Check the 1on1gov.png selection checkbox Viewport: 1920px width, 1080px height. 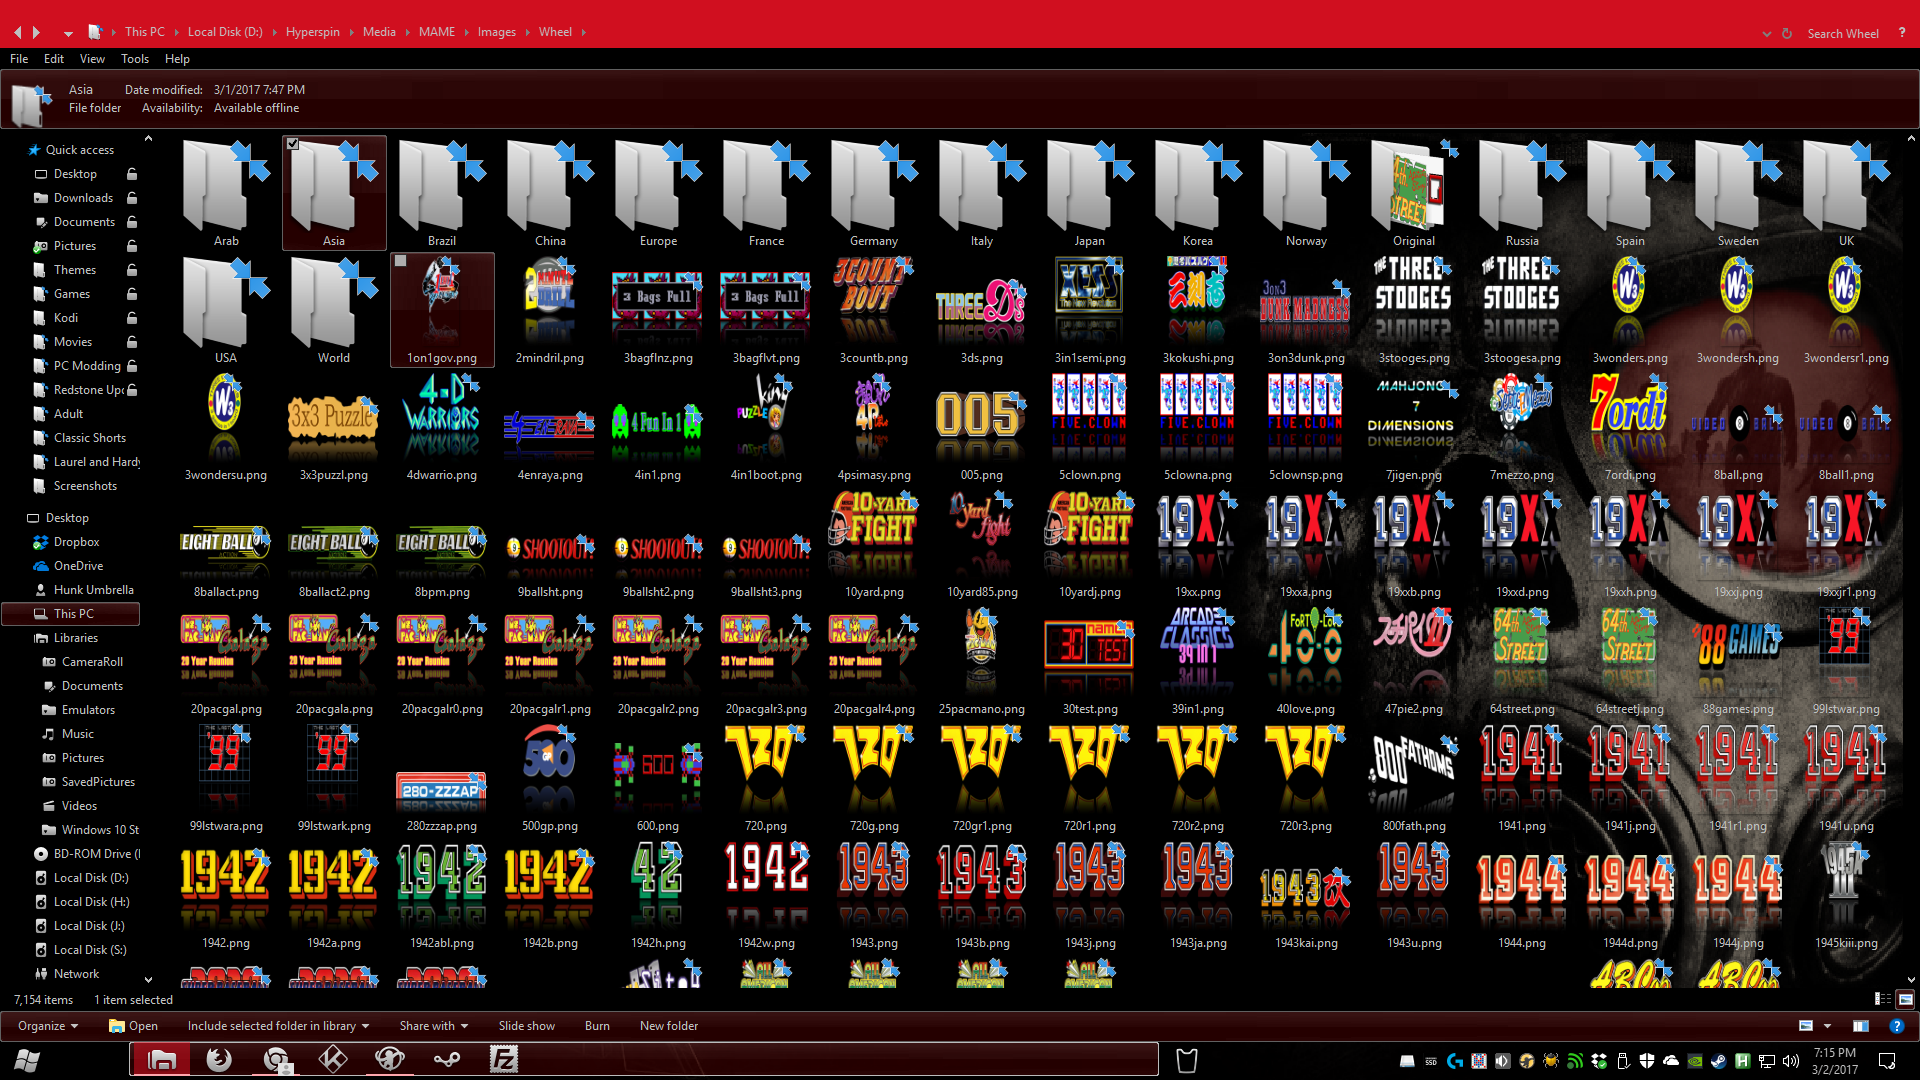coord(400,261)
